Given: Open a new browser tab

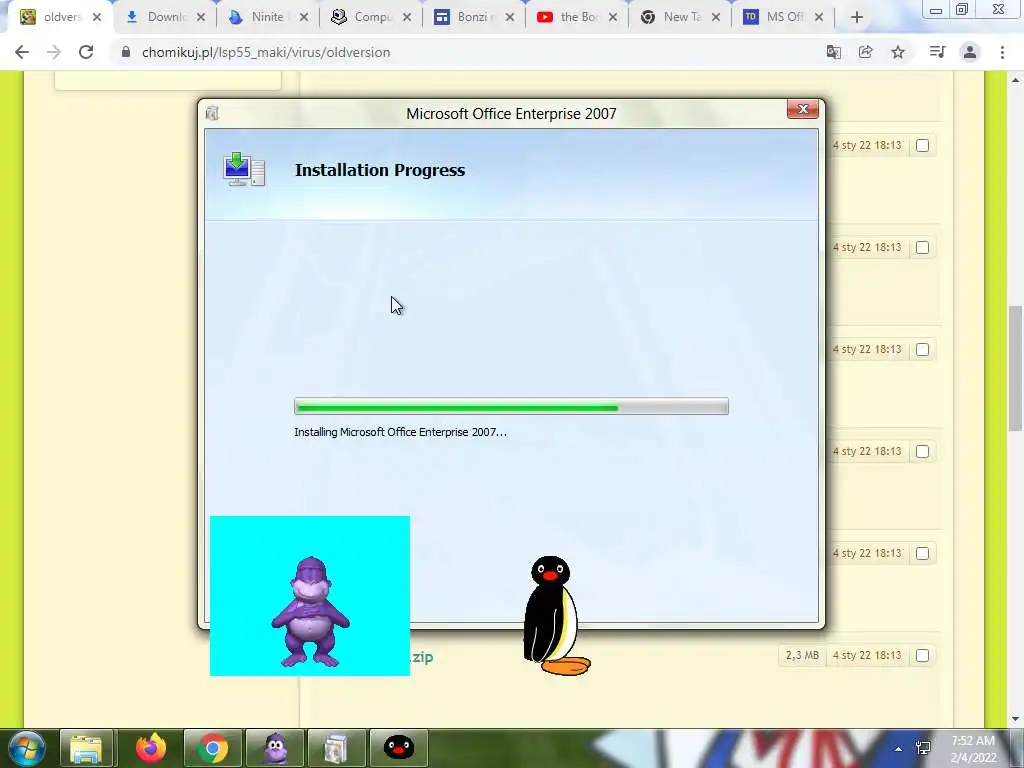Looking at the screenshot, I should tap(857, 18).
